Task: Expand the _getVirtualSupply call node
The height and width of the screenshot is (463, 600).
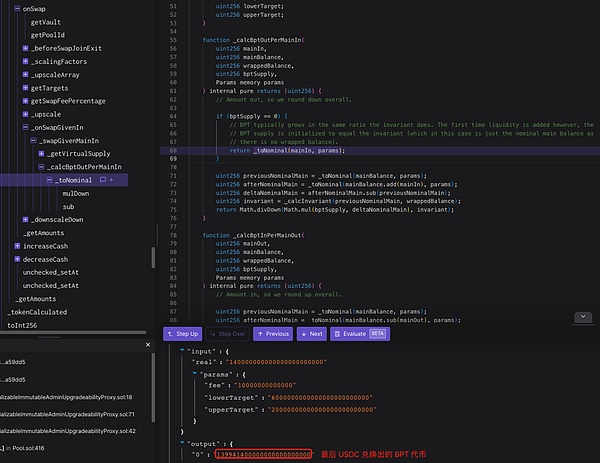Action: coord(41,154)
